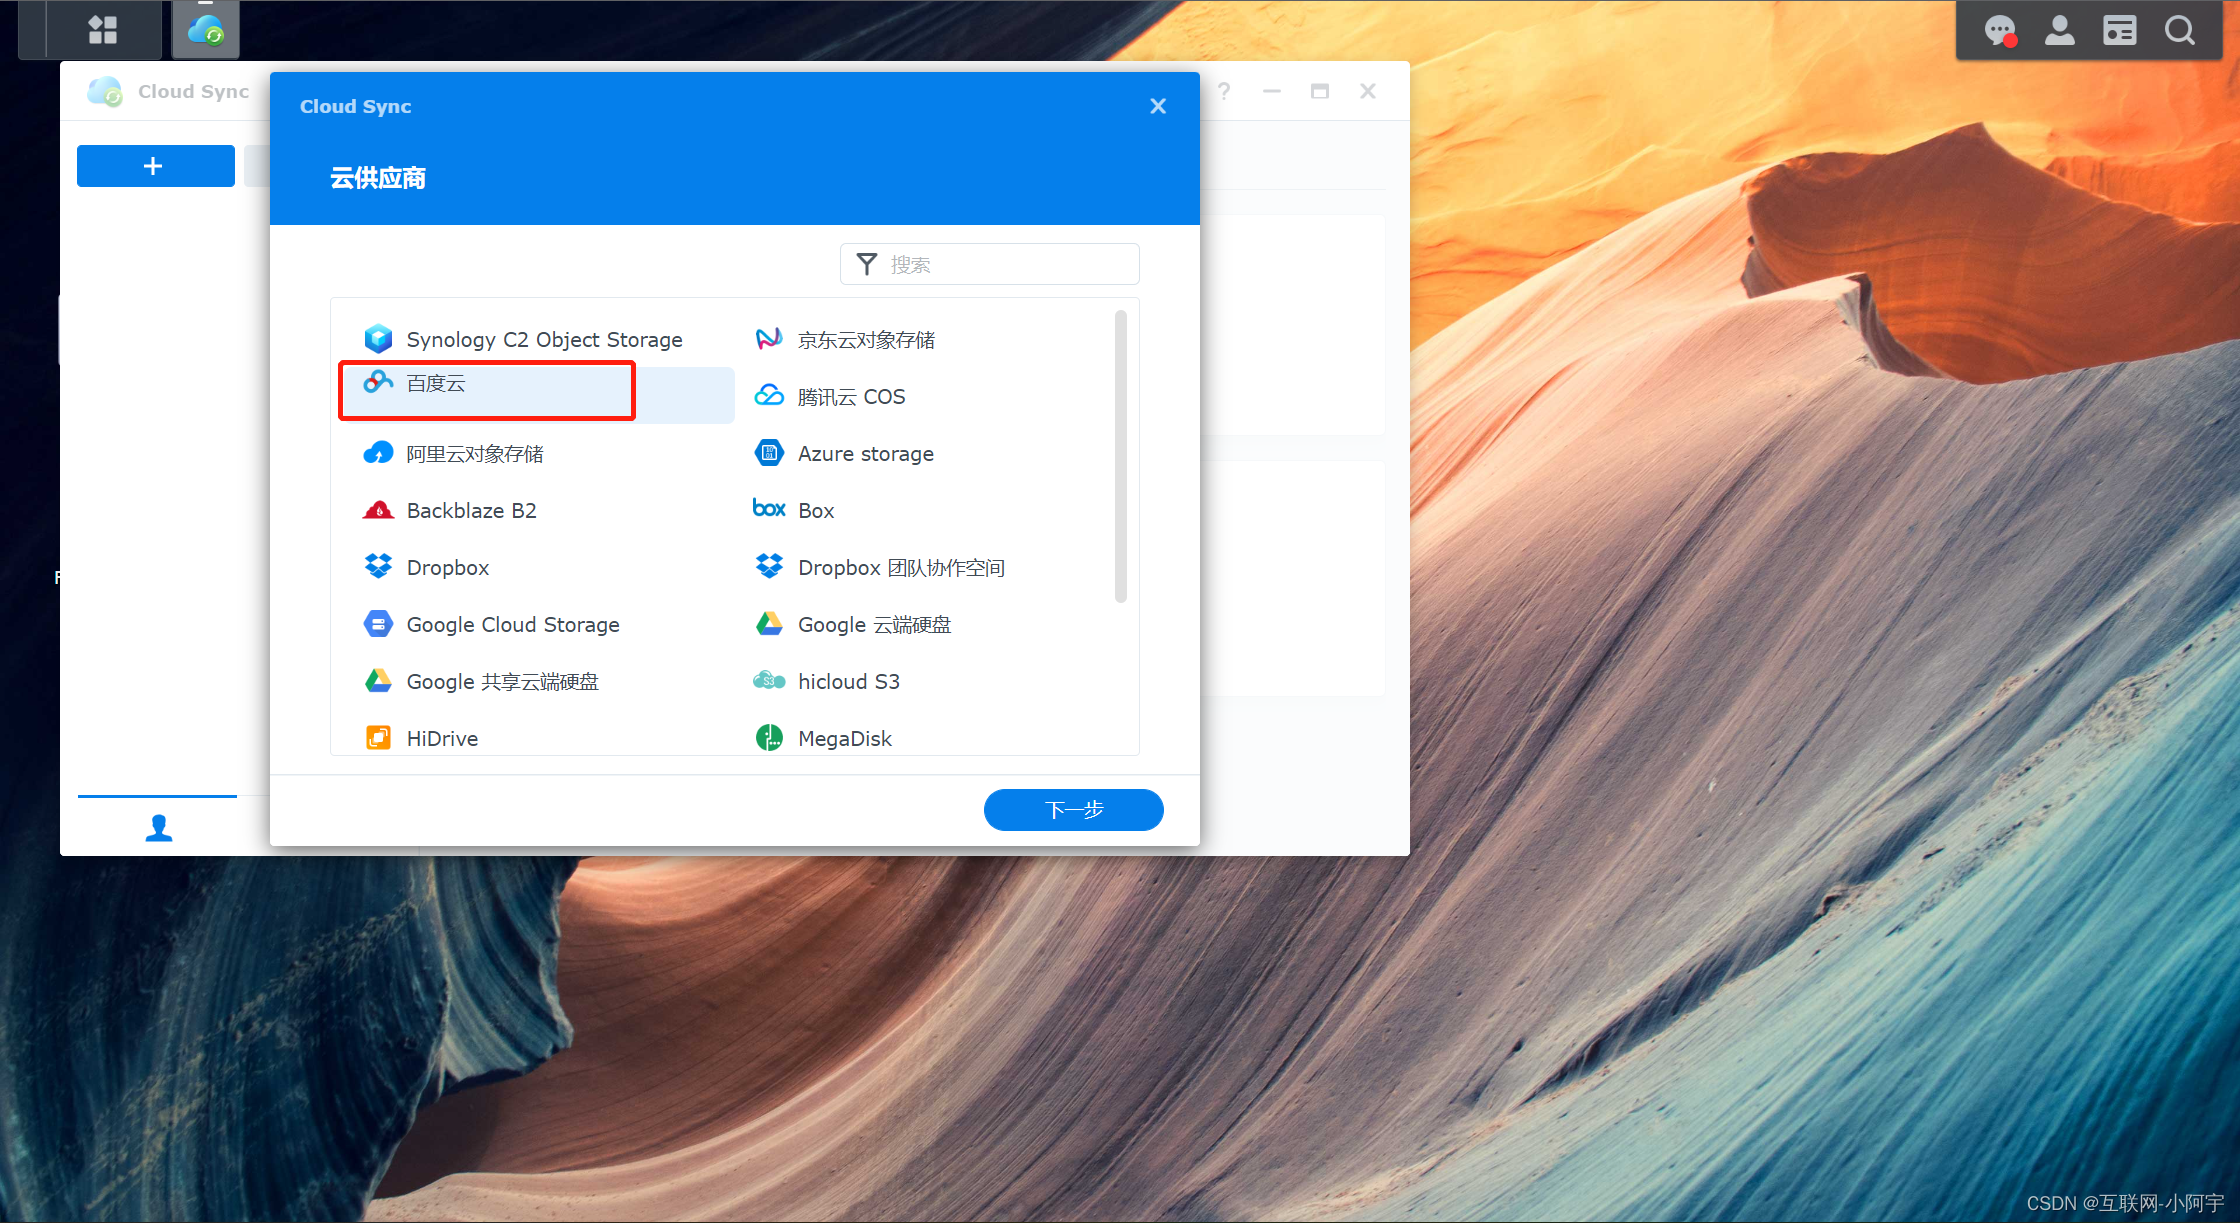This screenshot has height=1223, width=2240.
Task: Select Google Cloud Storage provider
Action: (512, 625)
